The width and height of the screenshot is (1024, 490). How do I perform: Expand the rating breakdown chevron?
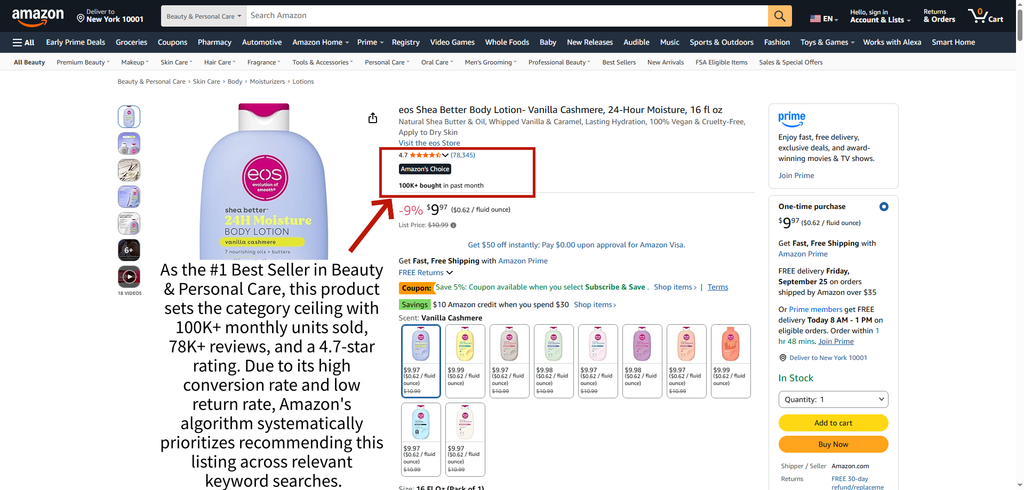point(445,155)
